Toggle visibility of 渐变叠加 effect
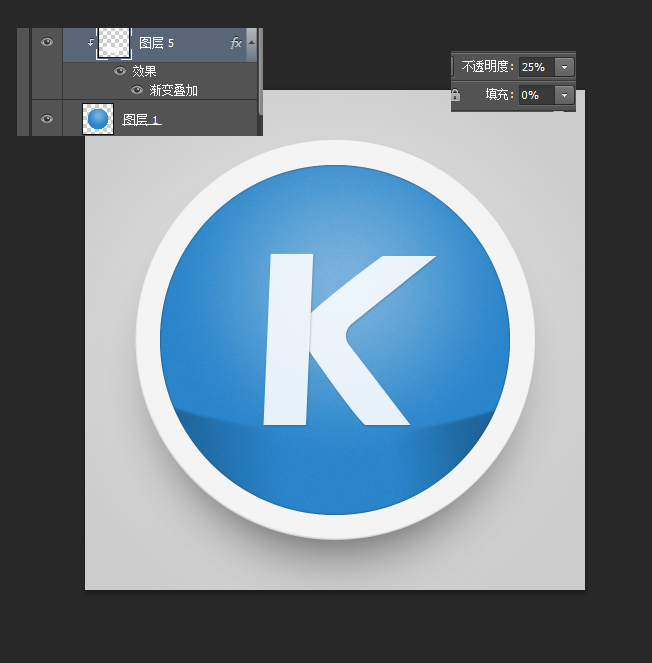652x663 pixels. pos(137,90)
